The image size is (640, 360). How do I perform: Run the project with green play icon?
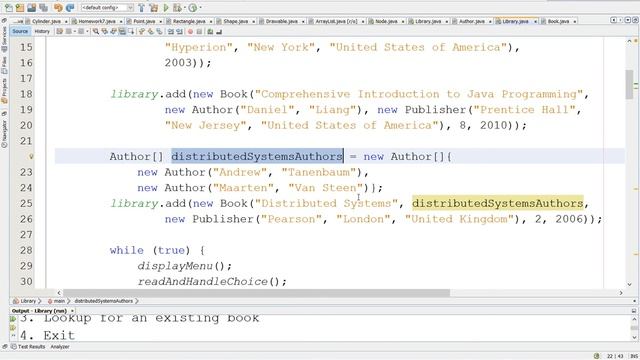[x=166, y=8]
